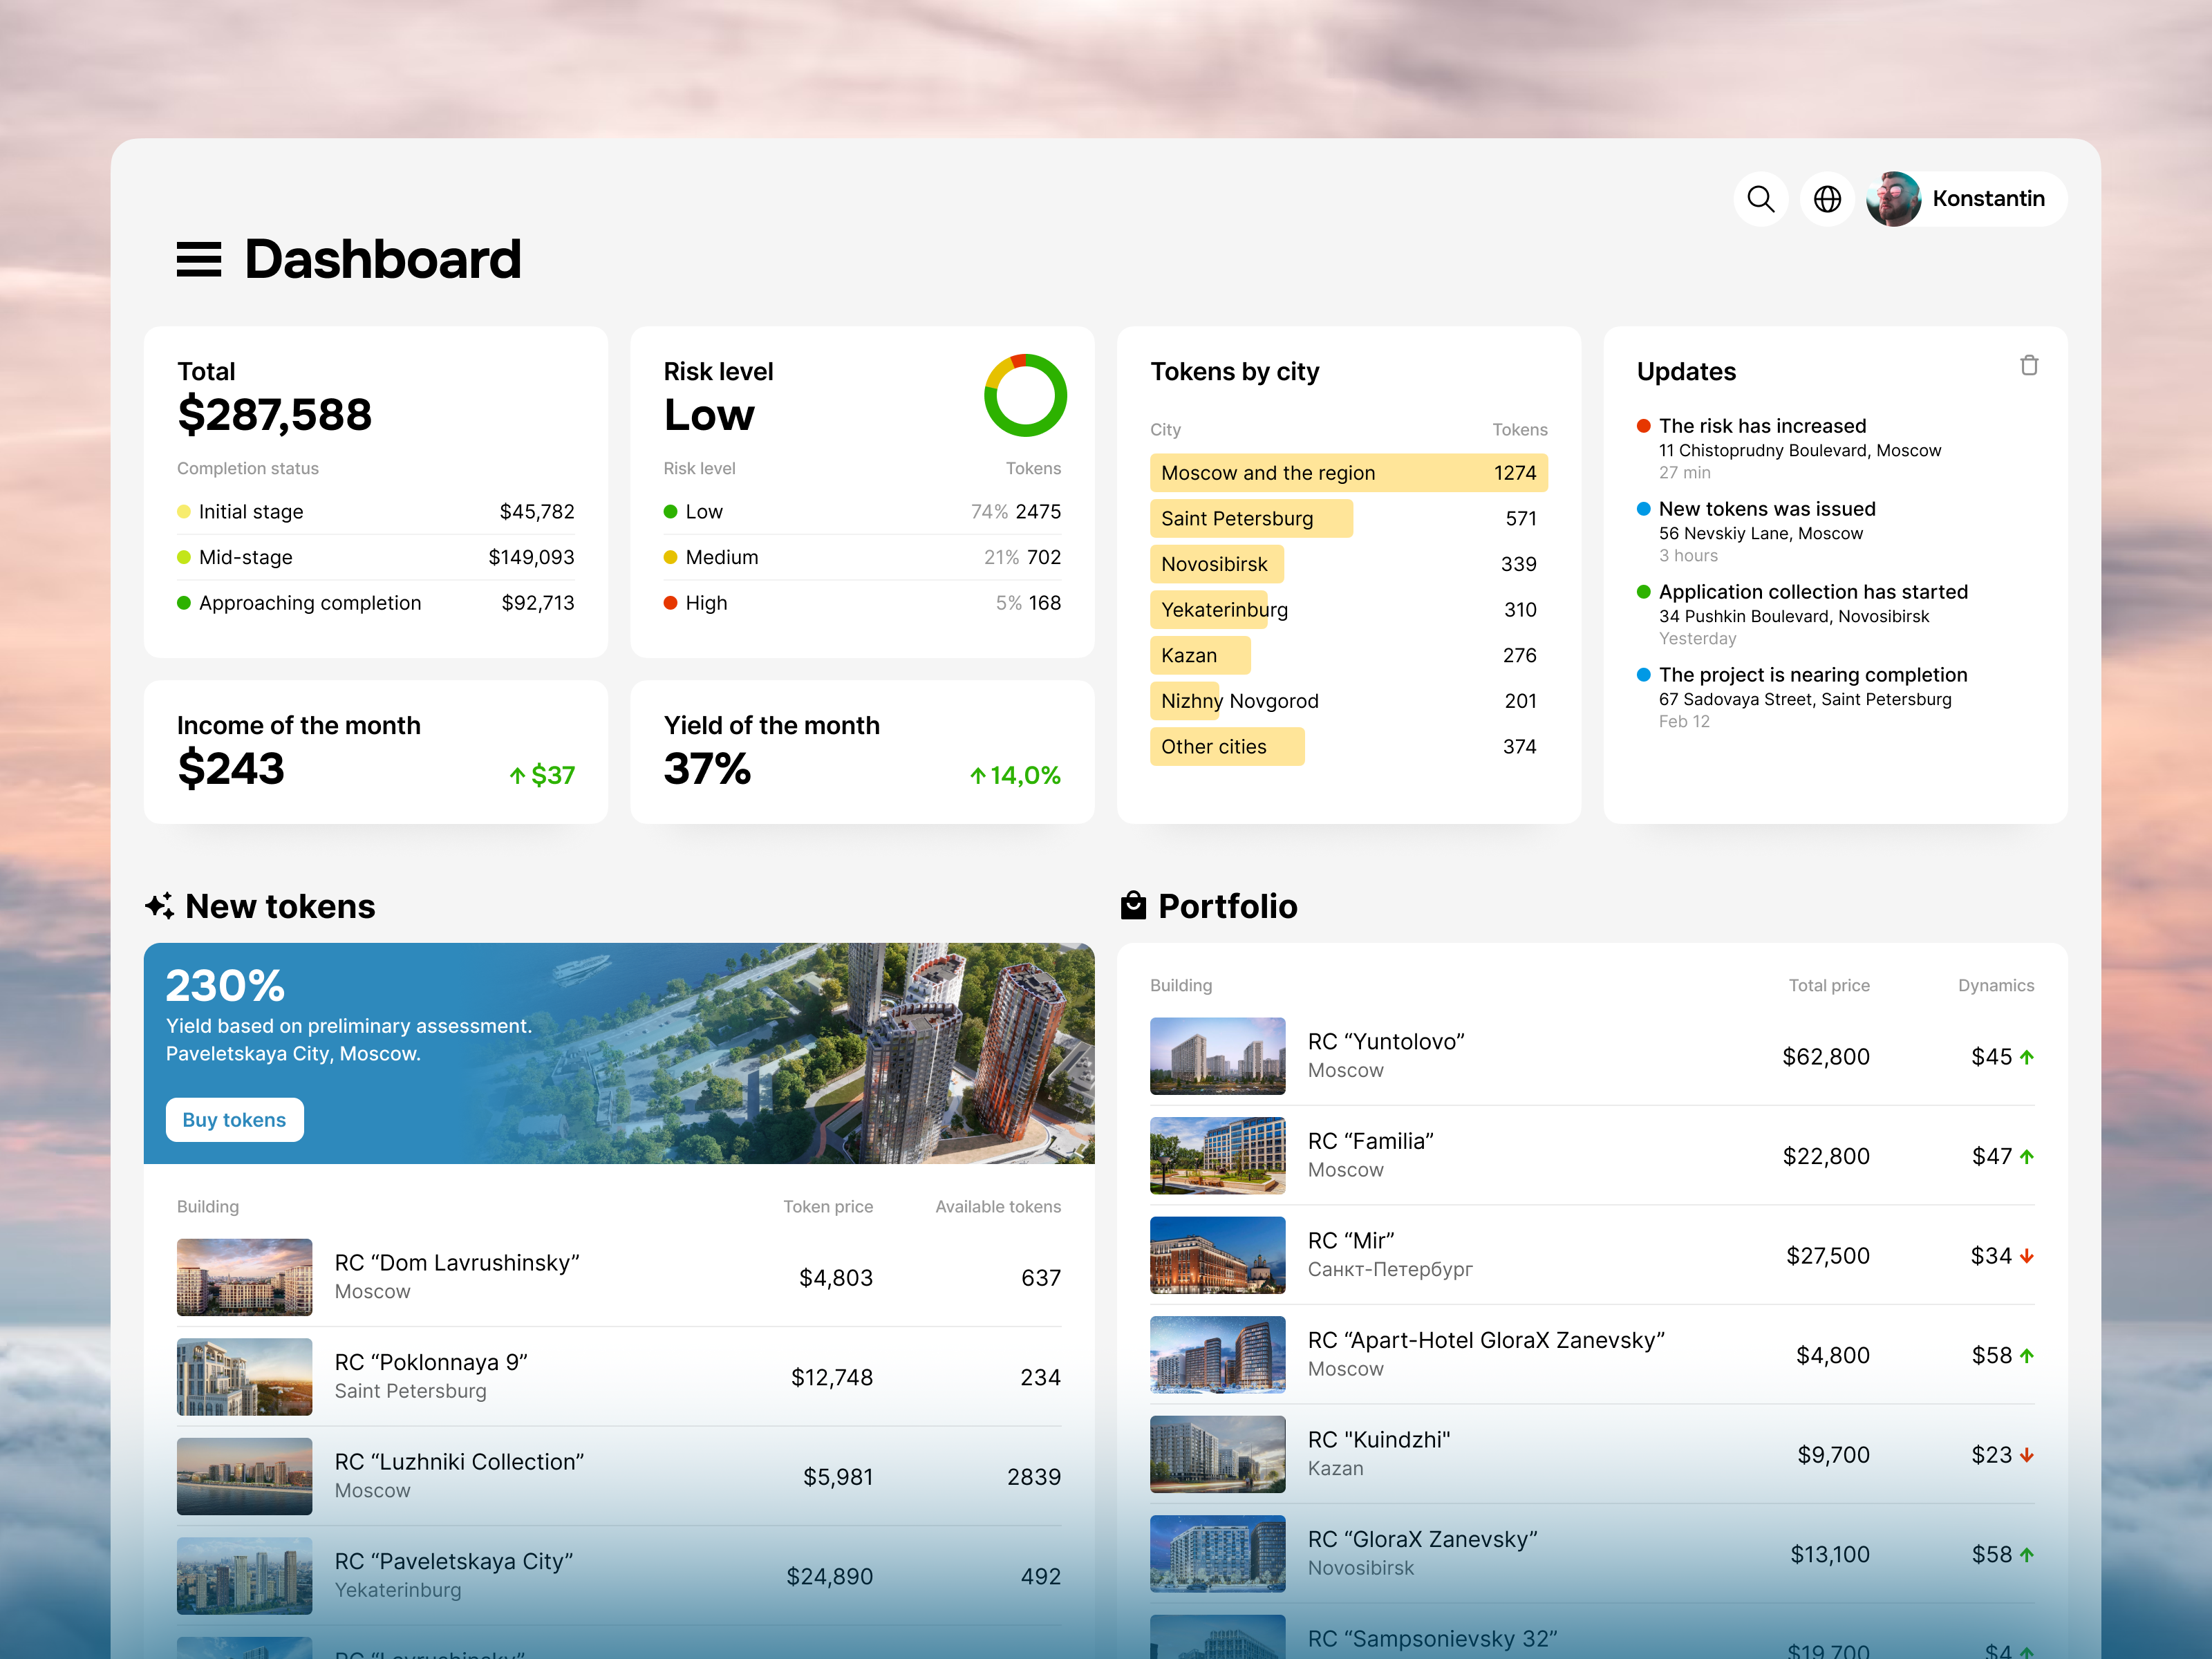
Task: Click "The risk has increased" update
Action: pyautogui.click(x=1762, y=426)
